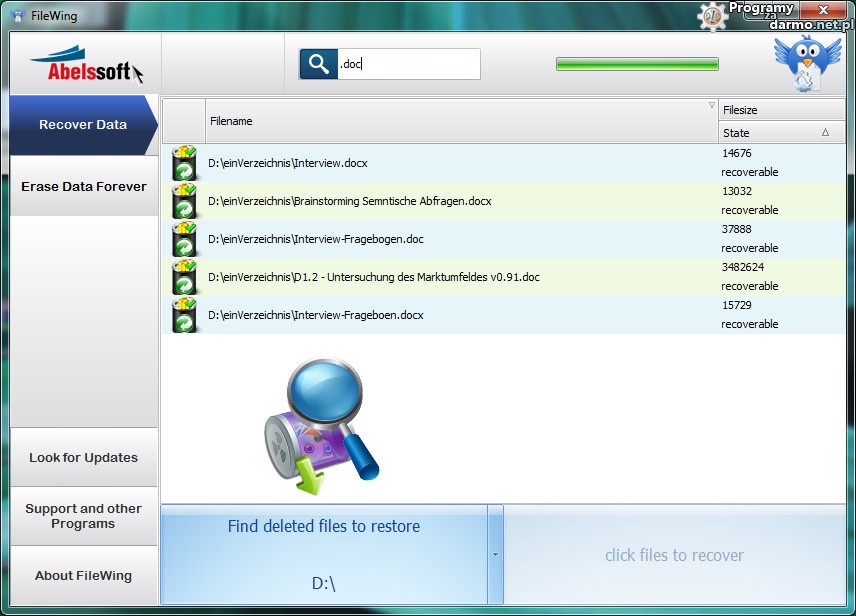Click the green scan progress bar
The width and height of the screenshot is (856, 616).
637,64
